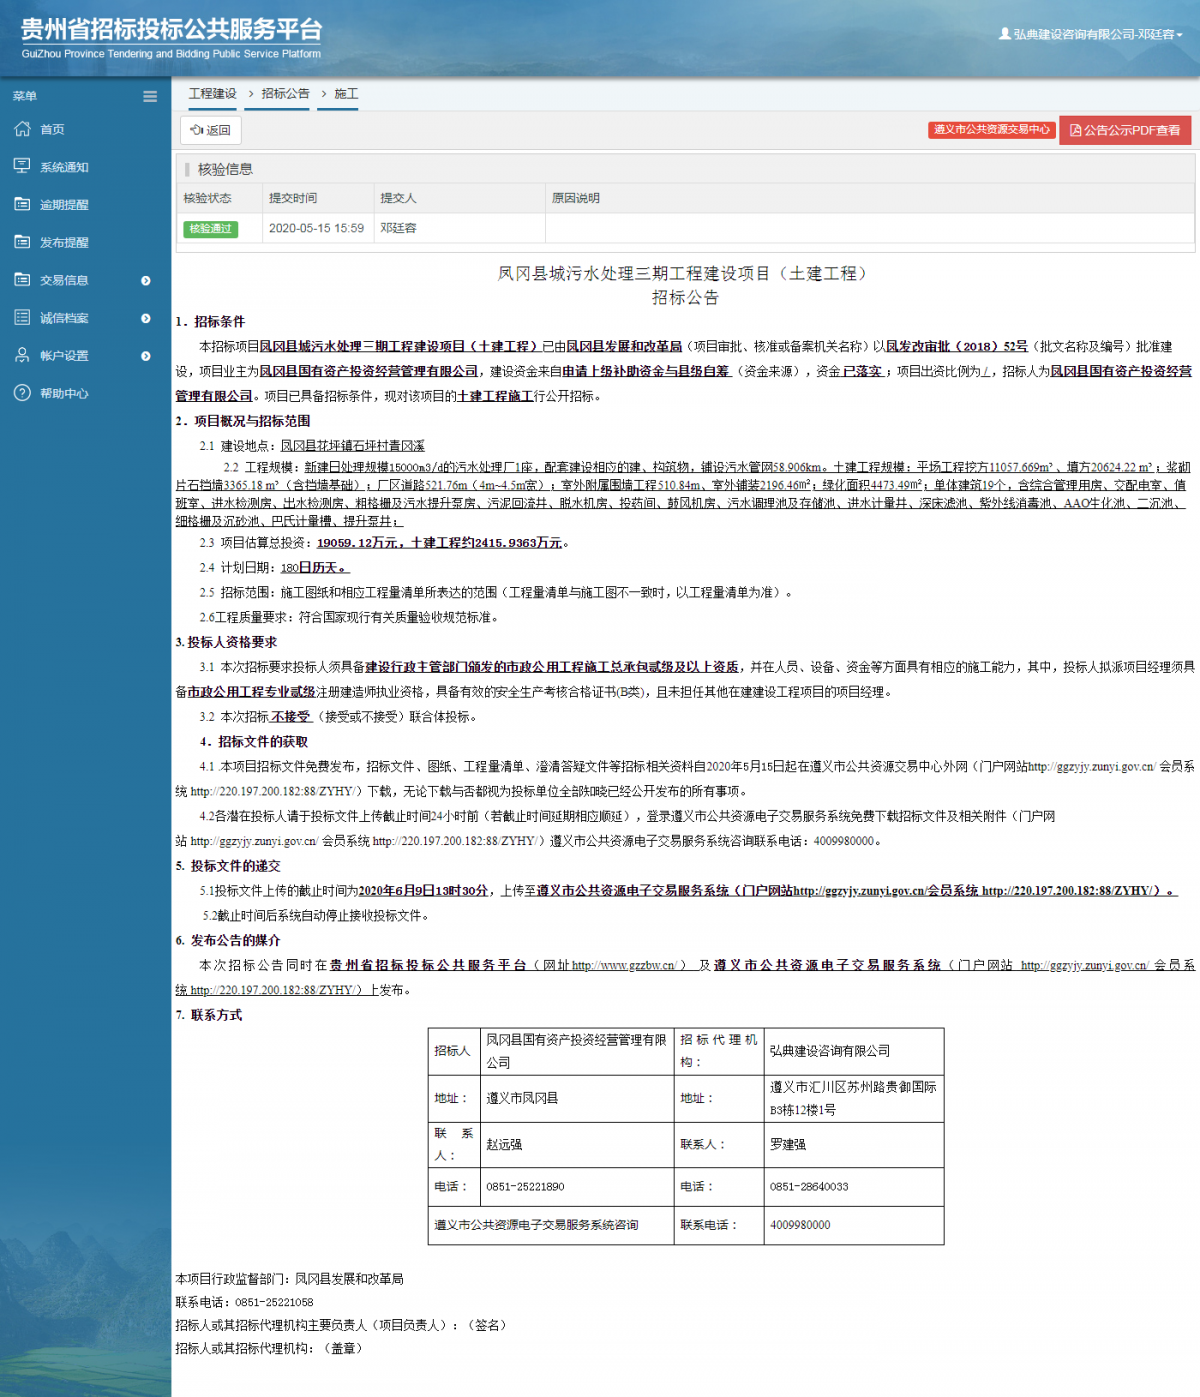
Task: Click the 诚信档案 list icon
Action: (x=22, y=318)
